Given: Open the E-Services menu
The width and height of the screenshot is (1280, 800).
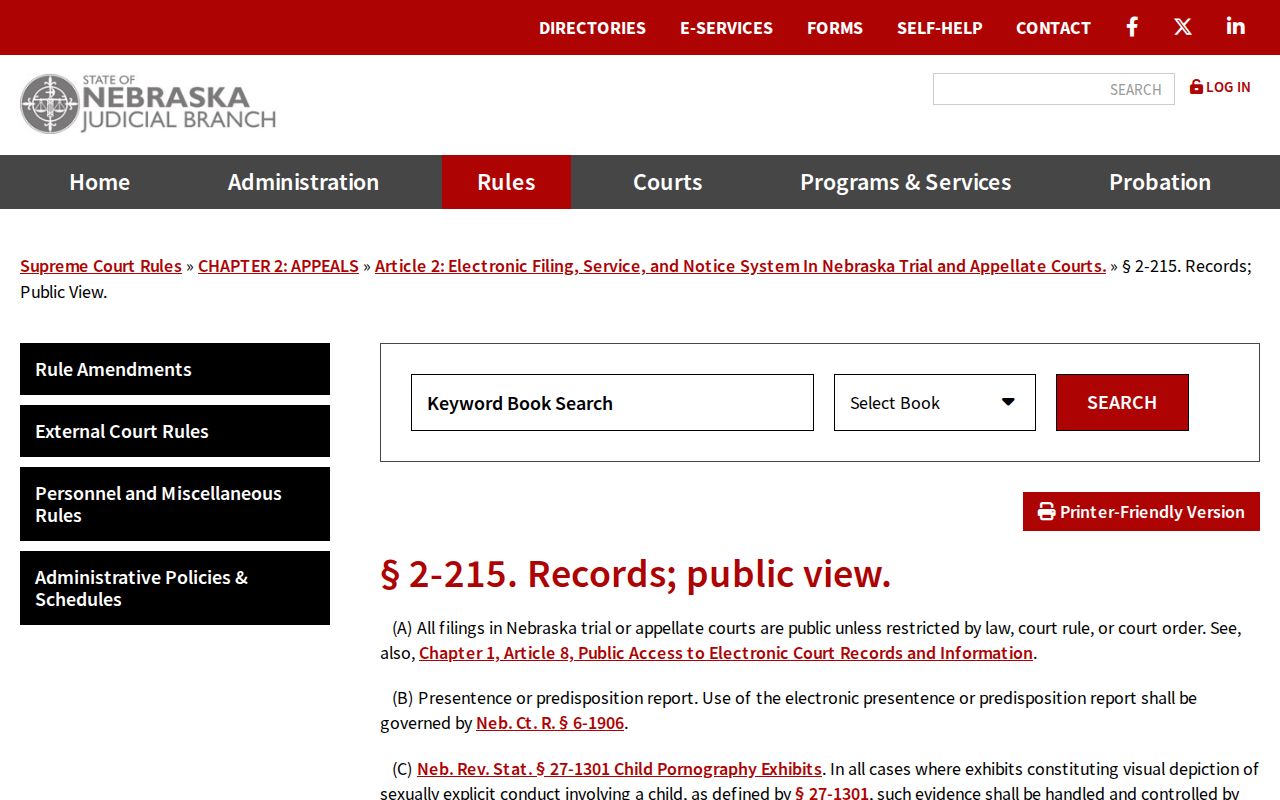Looking at the screenshot, I should (x=726, y=28).
